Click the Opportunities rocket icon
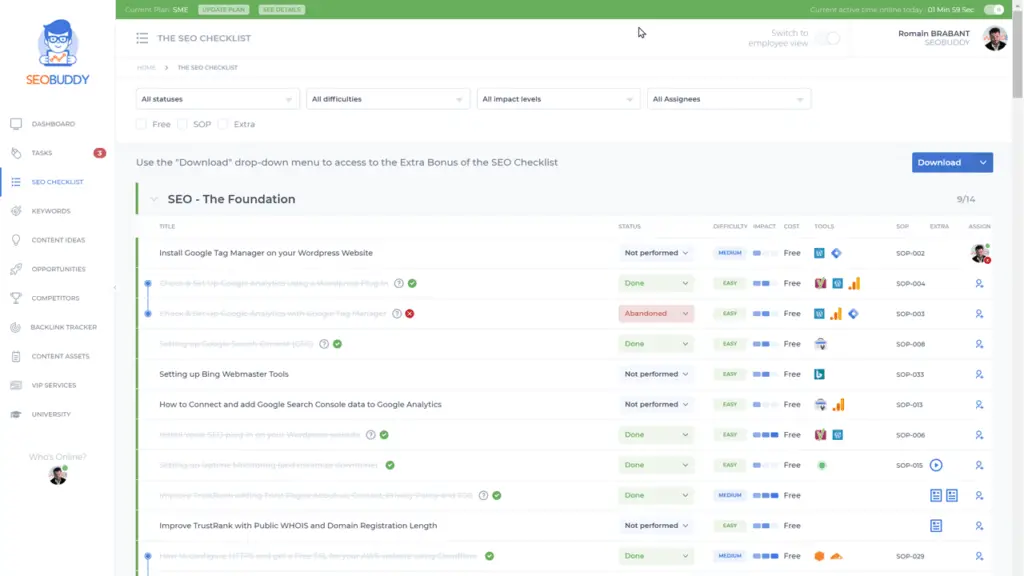This screenshot has width=1024, height=576. click(x=17, y=269)
